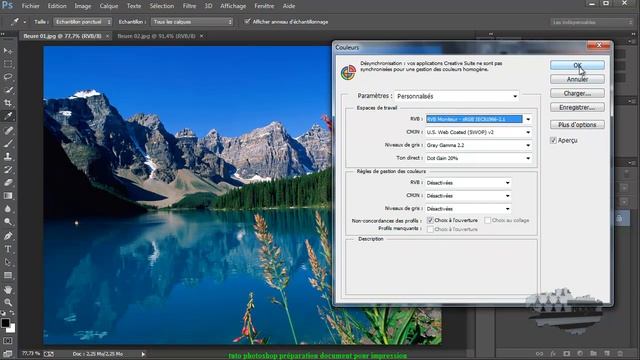
Task: Select the Clone Stamp tool
Action: (8, 156)
